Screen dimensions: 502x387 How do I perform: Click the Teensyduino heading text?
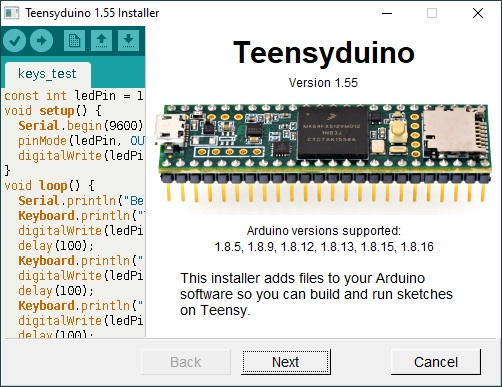(324, 53)
